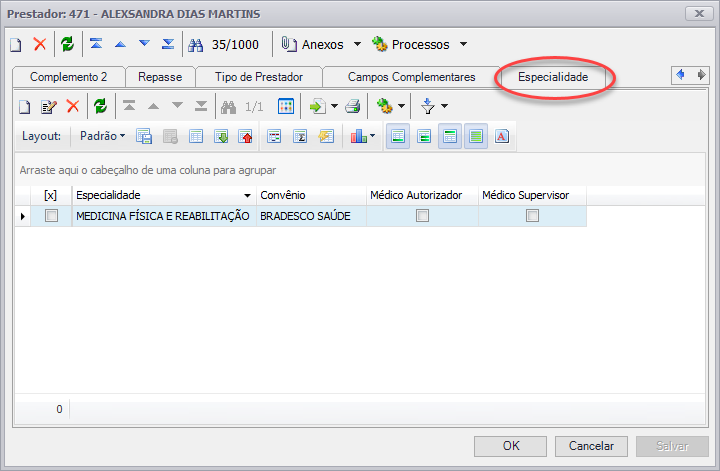This screenshot has height=471, width=720.
Task: Toggle the second grid view button
Action: tap(424, 136)
